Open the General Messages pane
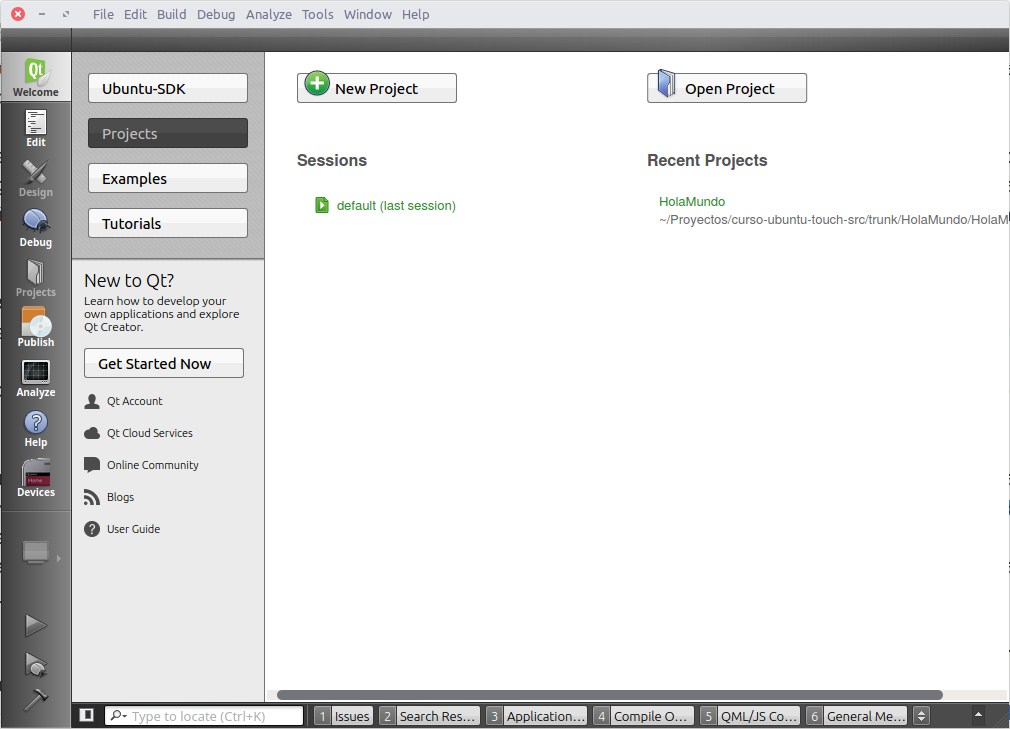The image size is (1010, 729). pyautogui.click(x=856, y=716)
